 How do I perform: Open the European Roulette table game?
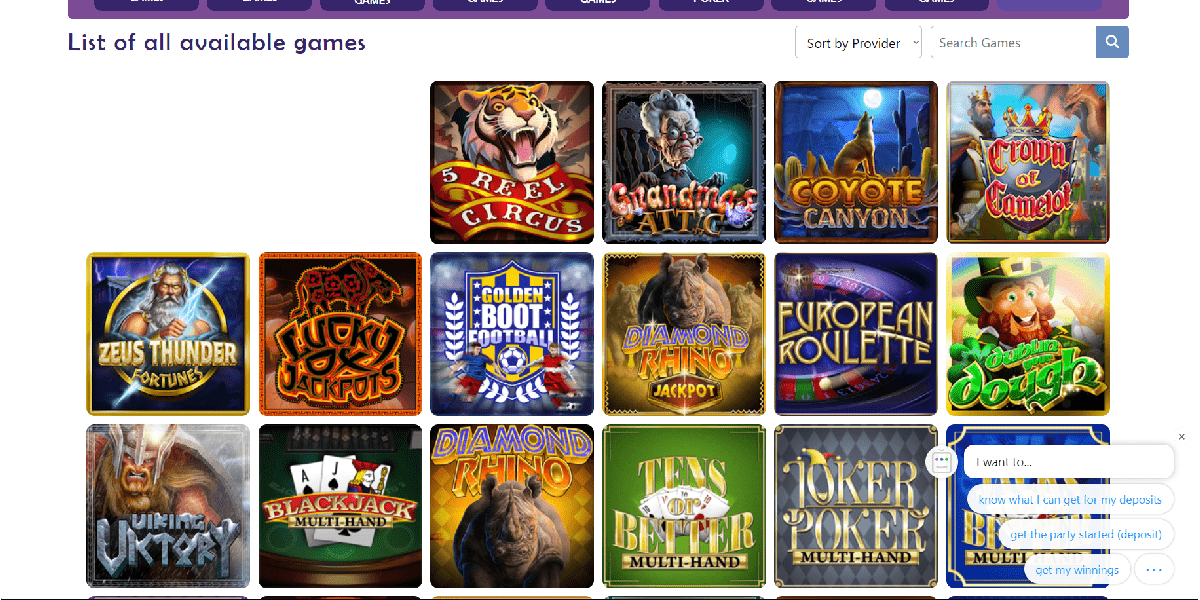tap(856, 334)
